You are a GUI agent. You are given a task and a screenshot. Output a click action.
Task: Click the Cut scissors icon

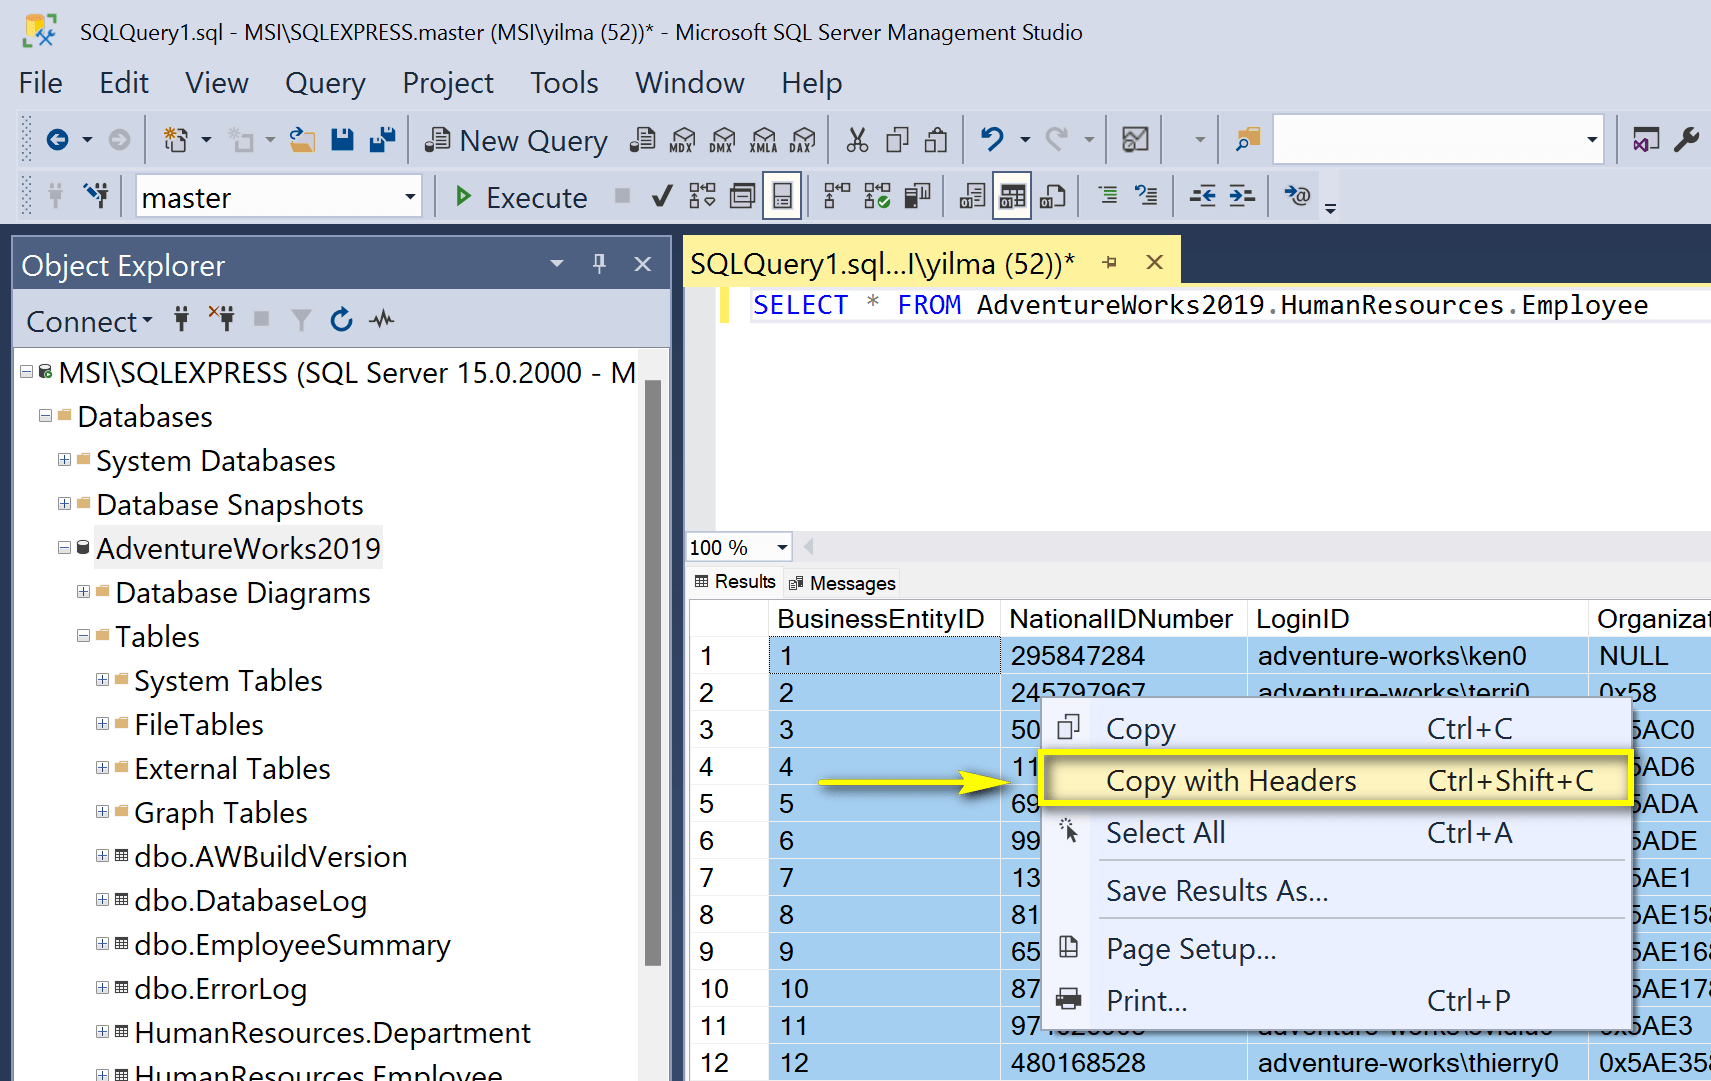tap(857, 140)
